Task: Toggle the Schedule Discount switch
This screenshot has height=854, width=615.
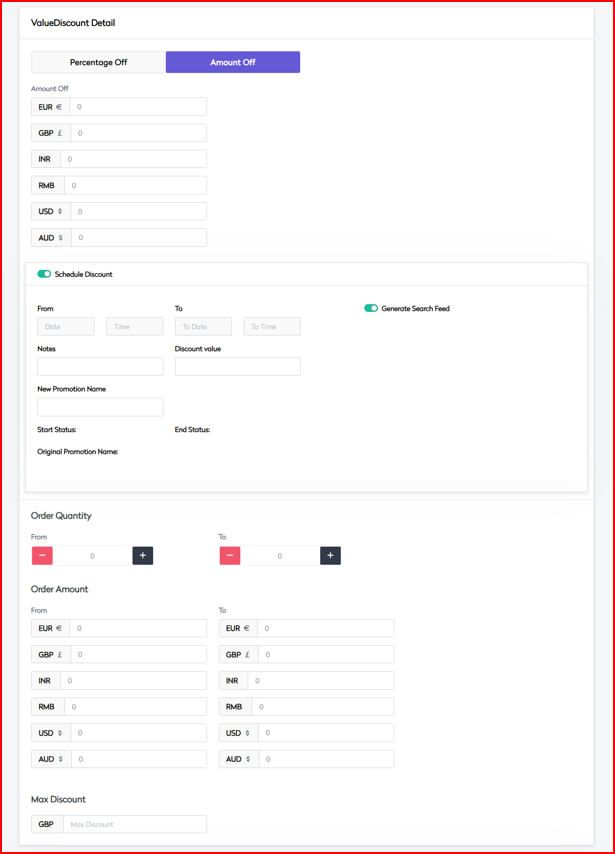Action: 44,274
